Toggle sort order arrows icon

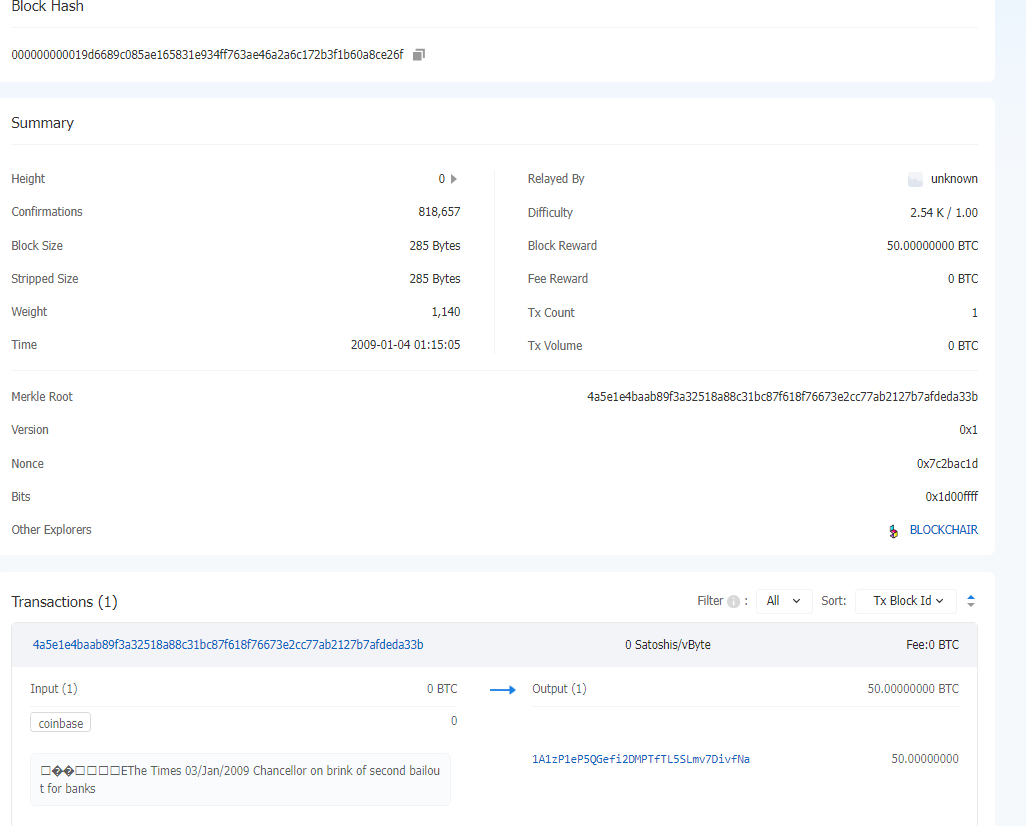coord(971,601)
